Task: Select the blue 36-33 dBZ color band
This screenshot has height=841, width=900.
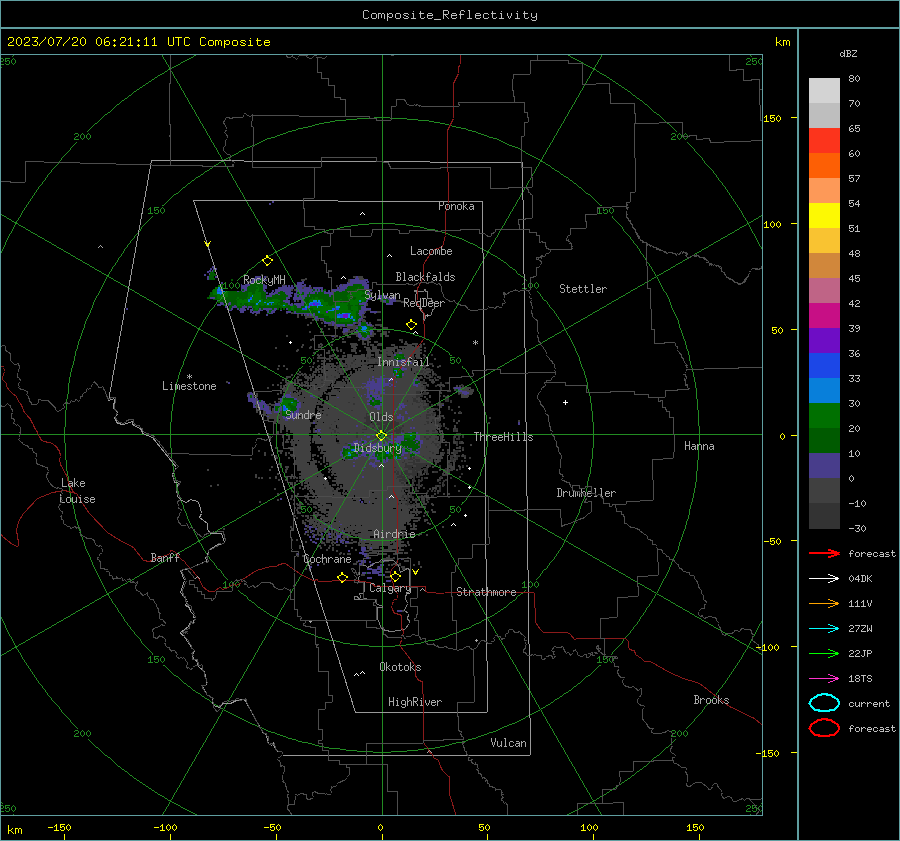Action: pyautogui.click(x=824, y=366)
